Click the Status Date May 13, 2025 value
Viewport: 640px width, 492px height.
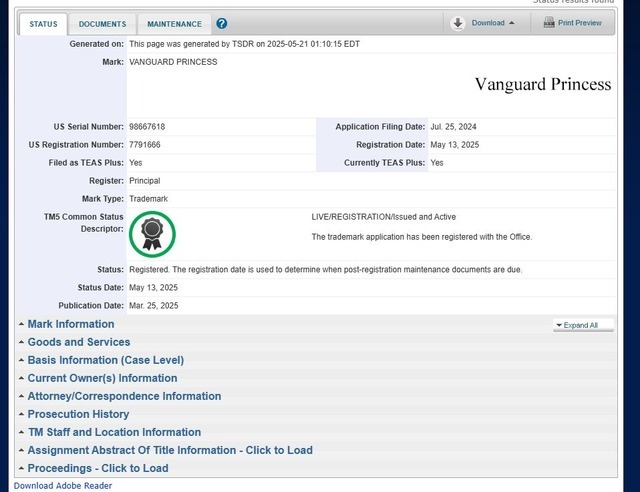click(x=153, y=287)
